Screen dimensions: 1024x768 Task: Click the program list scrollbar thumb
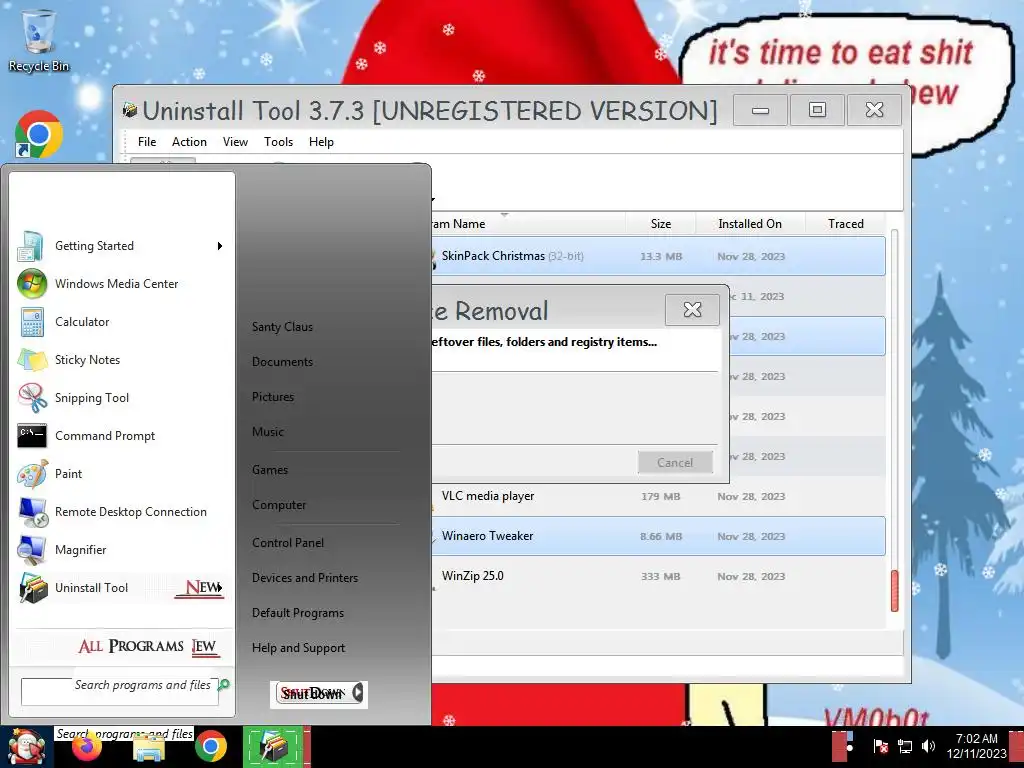[x=894, y=591]
